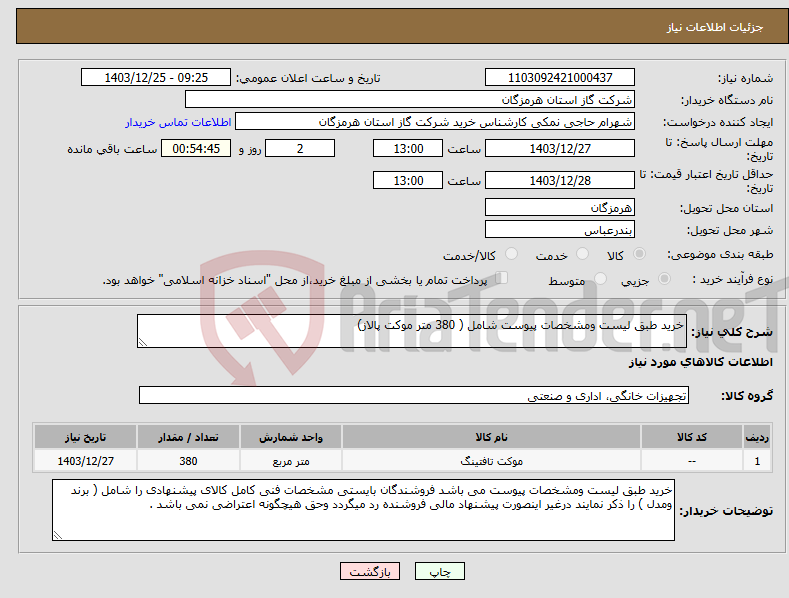This screenshot has height=598, width=789.
Task: Click the announcement date field 1403/12/25 - 09:25
Action: [156, 78]
